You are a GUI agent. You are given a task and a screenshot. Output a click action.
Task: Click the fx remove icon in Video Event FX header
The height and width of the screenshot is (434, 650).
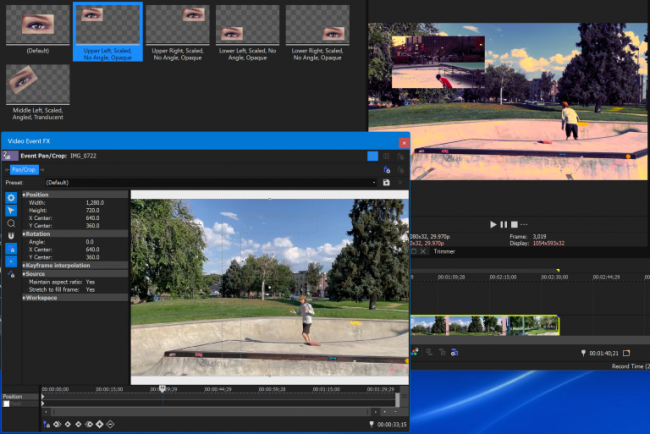400,156
